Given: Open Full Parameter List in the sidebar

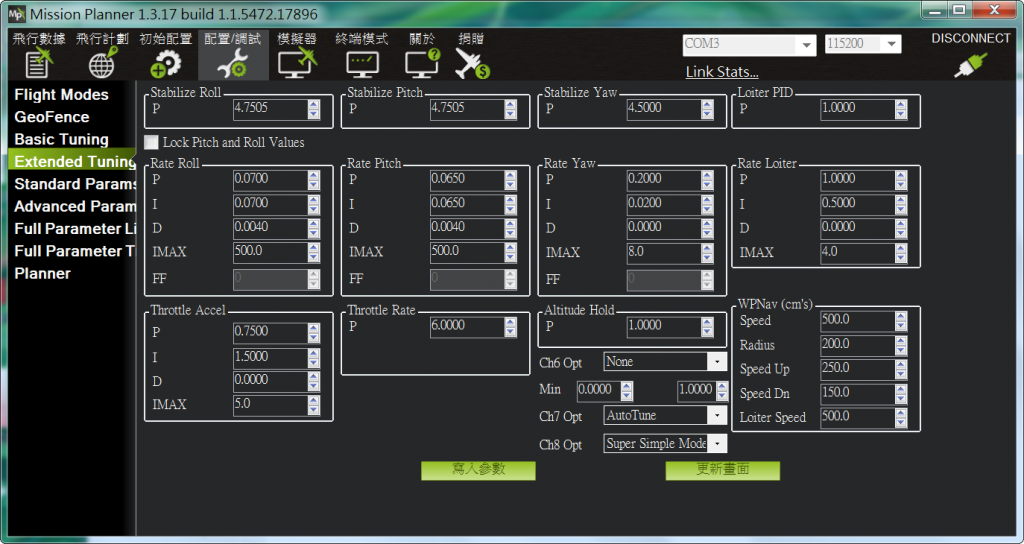Looking at the screenshot, I should coord(74,229).
